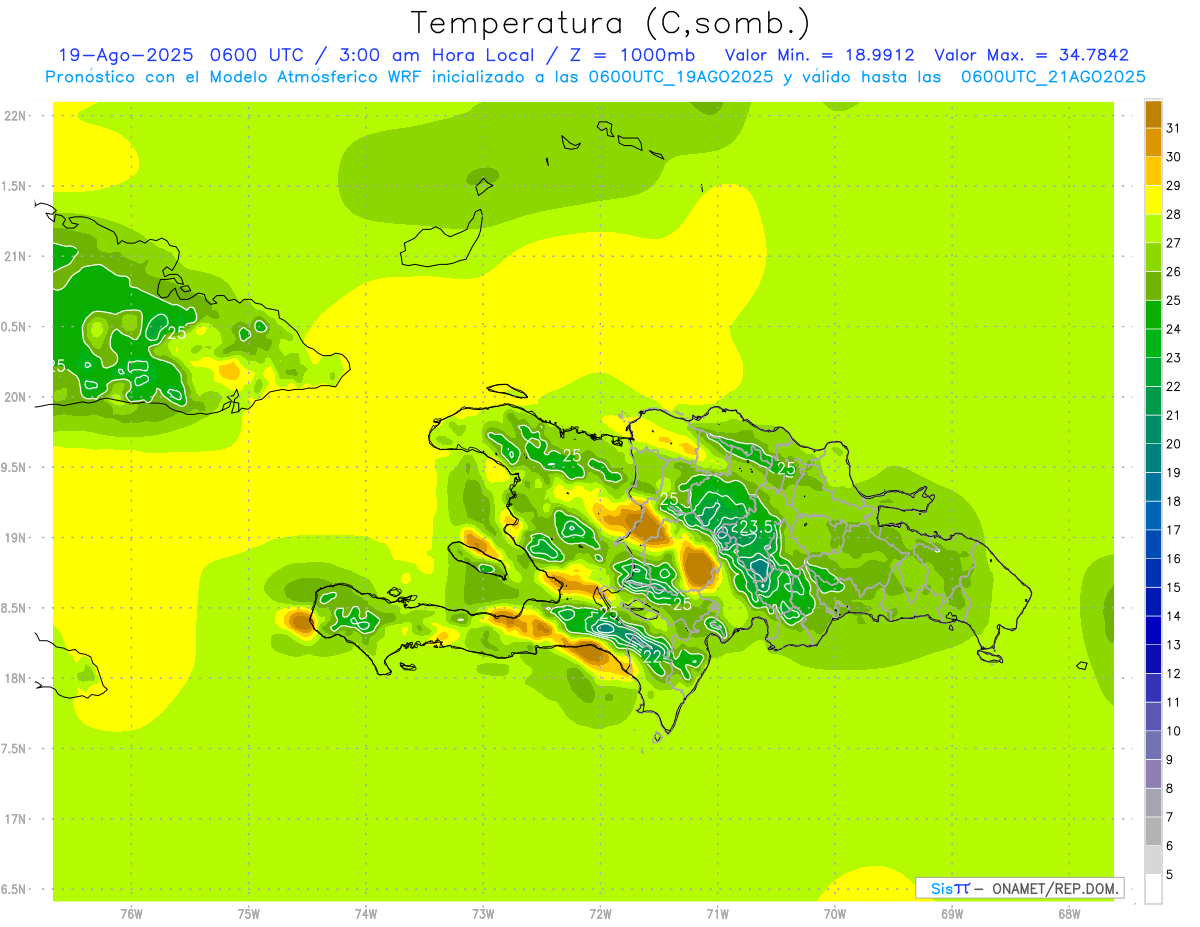This screenshot has width=1200, height=927.
Task: Click the "21N" latitude axis label
Action: [x=16, y=257]
